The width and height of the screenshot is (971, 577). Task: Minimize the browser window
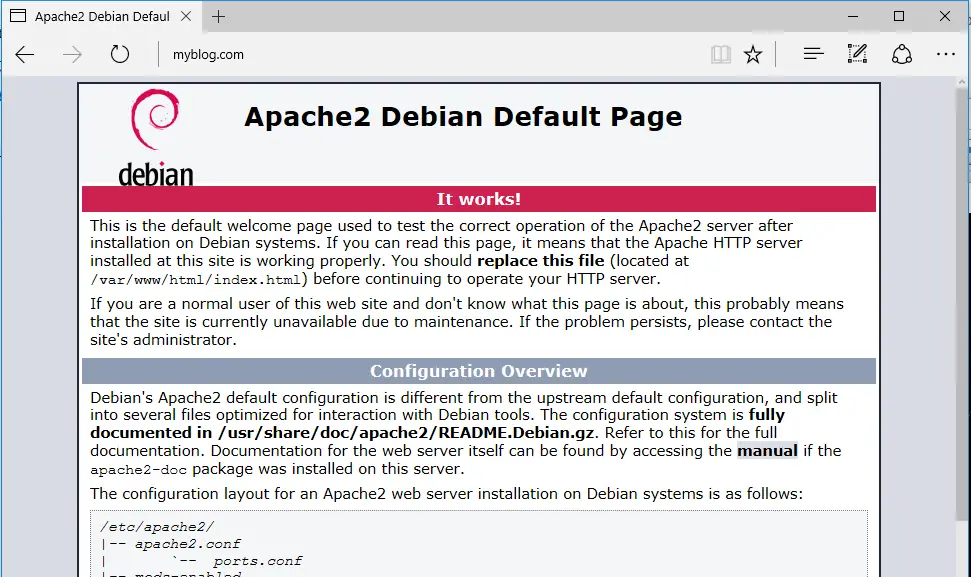pos(853,17)
